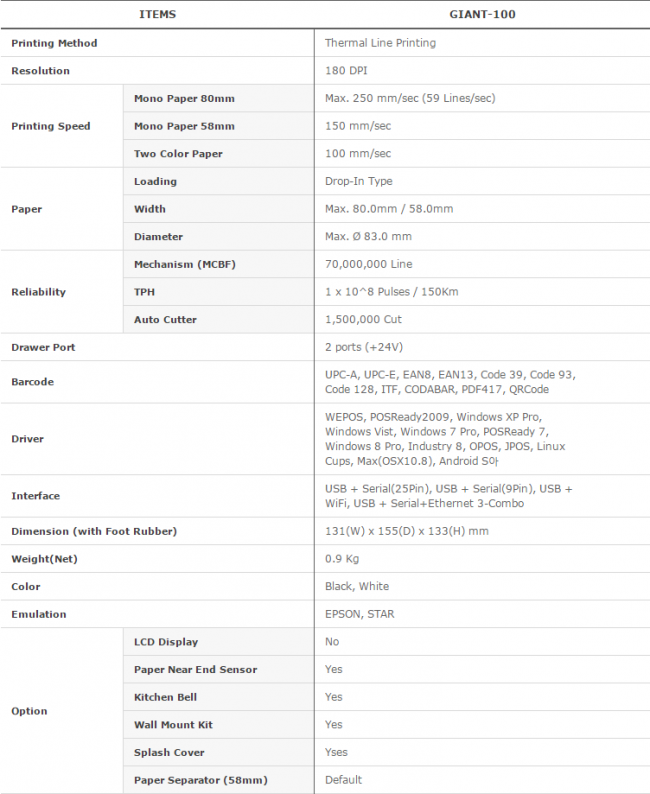
Task: Click the Kitchen Bell option label
Action: coord(166,697)
